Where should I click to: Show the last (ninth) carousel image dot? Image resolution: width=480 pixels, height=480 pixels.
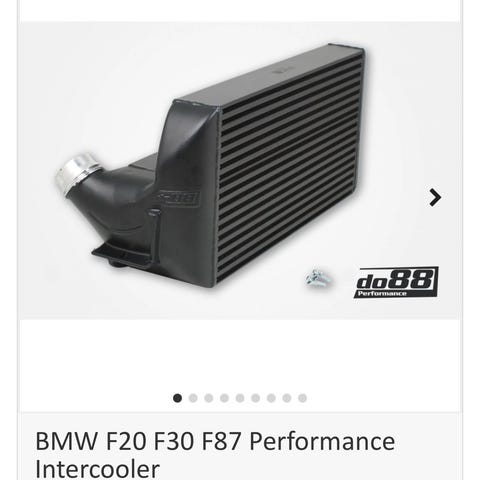[x=303, y=398]
